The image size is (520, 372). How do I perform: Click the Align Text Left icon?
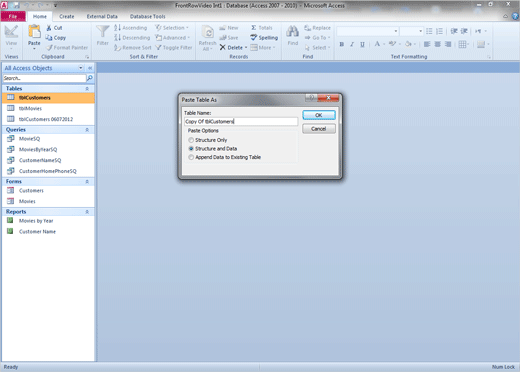427,44
